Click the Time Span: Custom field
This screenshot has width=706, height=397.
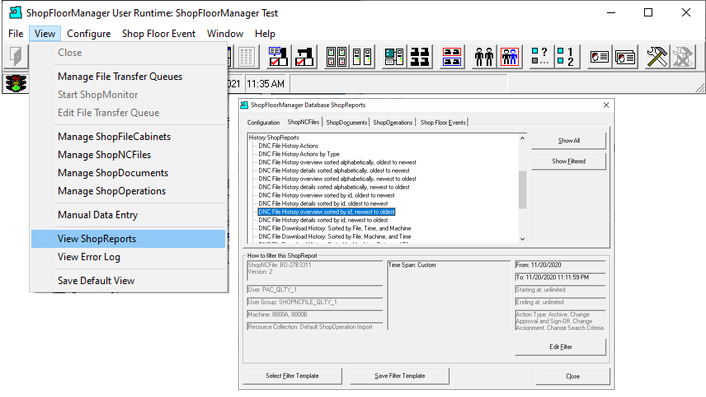(x=448, y=295)
